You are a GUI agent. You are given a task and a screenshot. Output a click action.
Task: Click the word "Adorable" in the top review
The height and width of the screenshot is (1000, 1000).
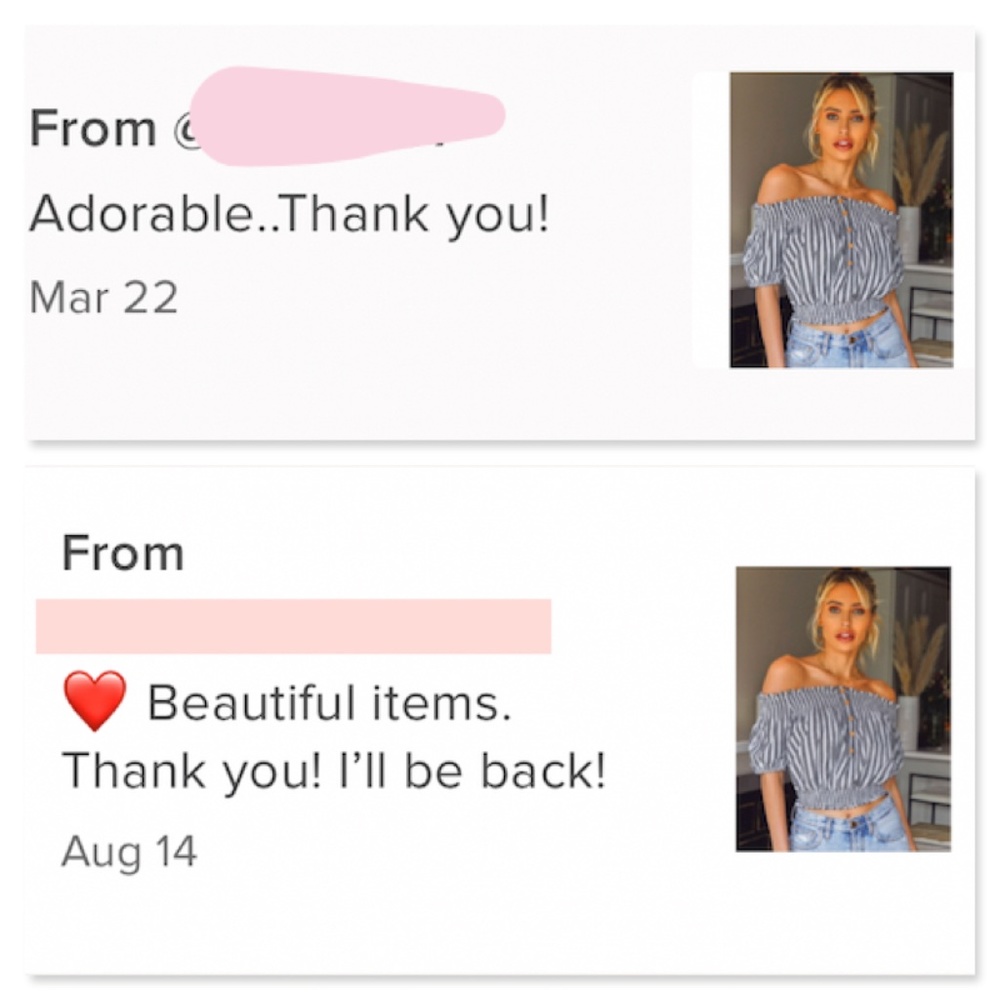click(137, 215)
